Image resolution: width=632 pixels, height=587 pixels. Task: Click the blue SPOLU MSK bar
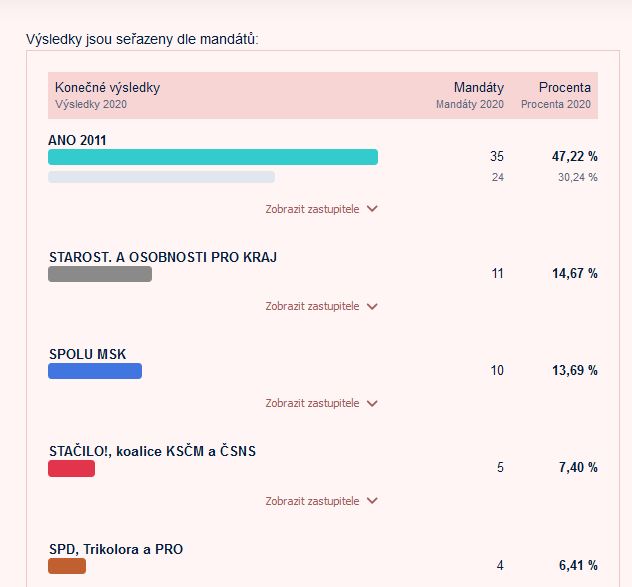[95, 371]
